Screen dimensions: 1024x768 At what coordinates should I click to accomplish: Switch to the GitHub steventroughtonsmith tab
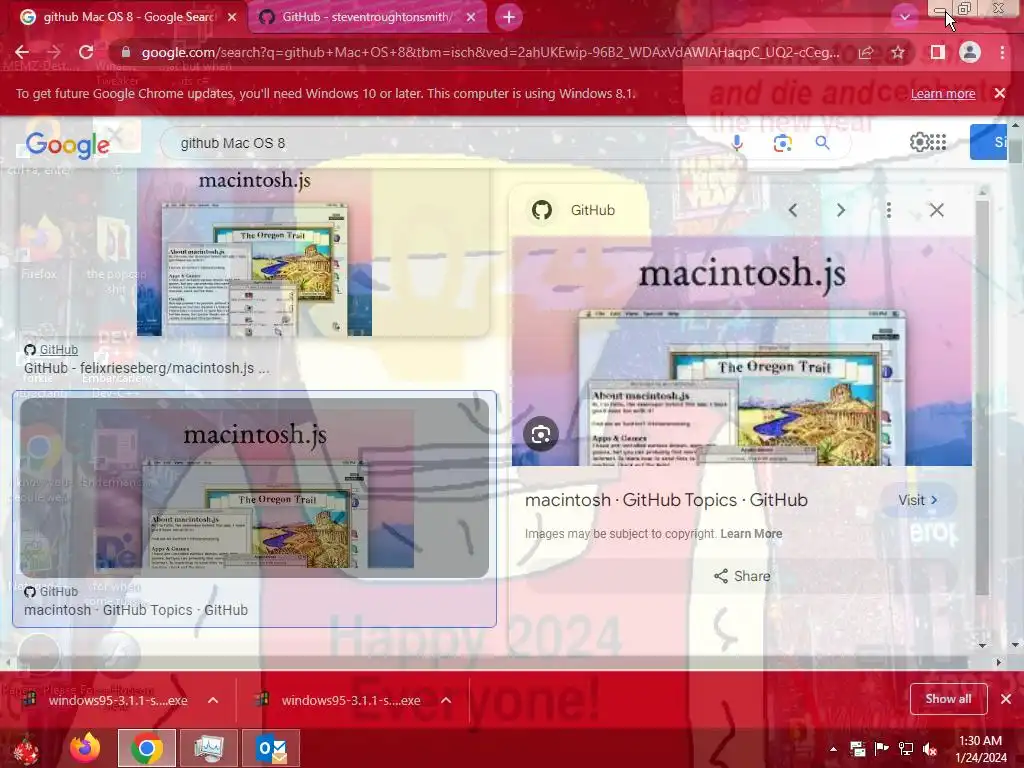[366, 17]
